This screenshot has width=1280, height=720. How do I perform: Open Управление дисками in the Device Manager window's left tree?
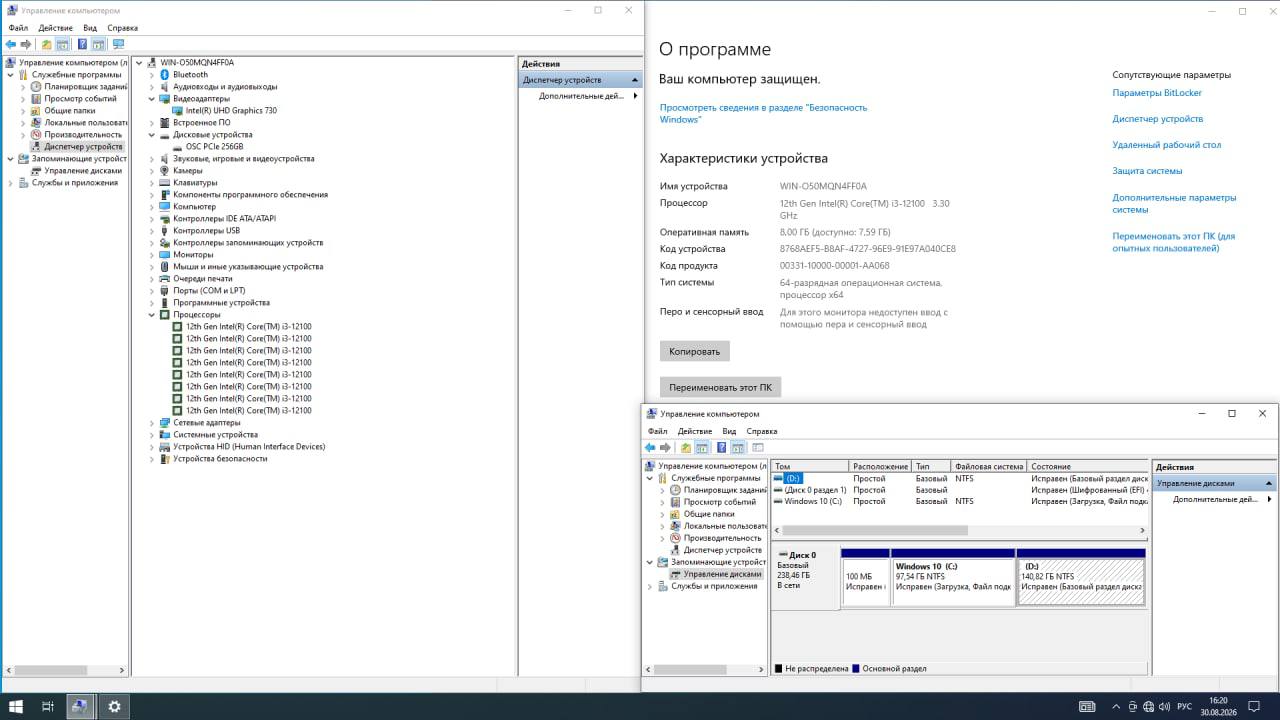click(x=83, y=171)
